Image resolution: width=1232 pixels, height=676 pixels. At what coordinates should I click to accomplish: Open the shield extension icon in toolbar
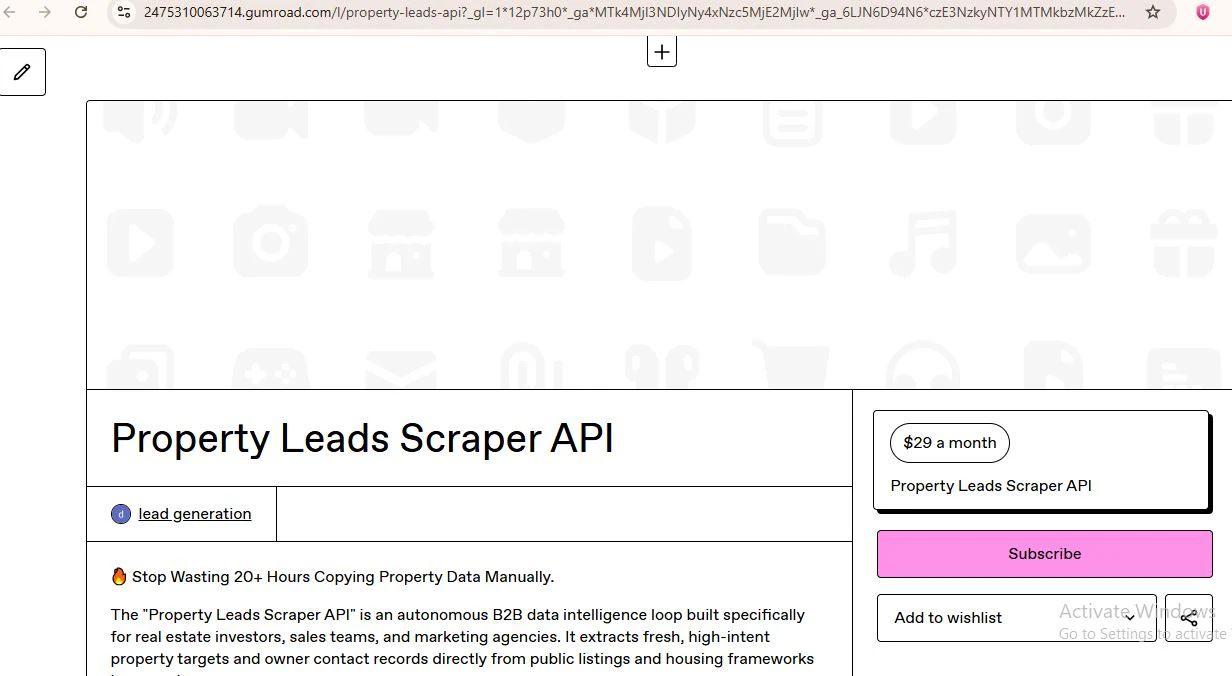point(1203,13)
